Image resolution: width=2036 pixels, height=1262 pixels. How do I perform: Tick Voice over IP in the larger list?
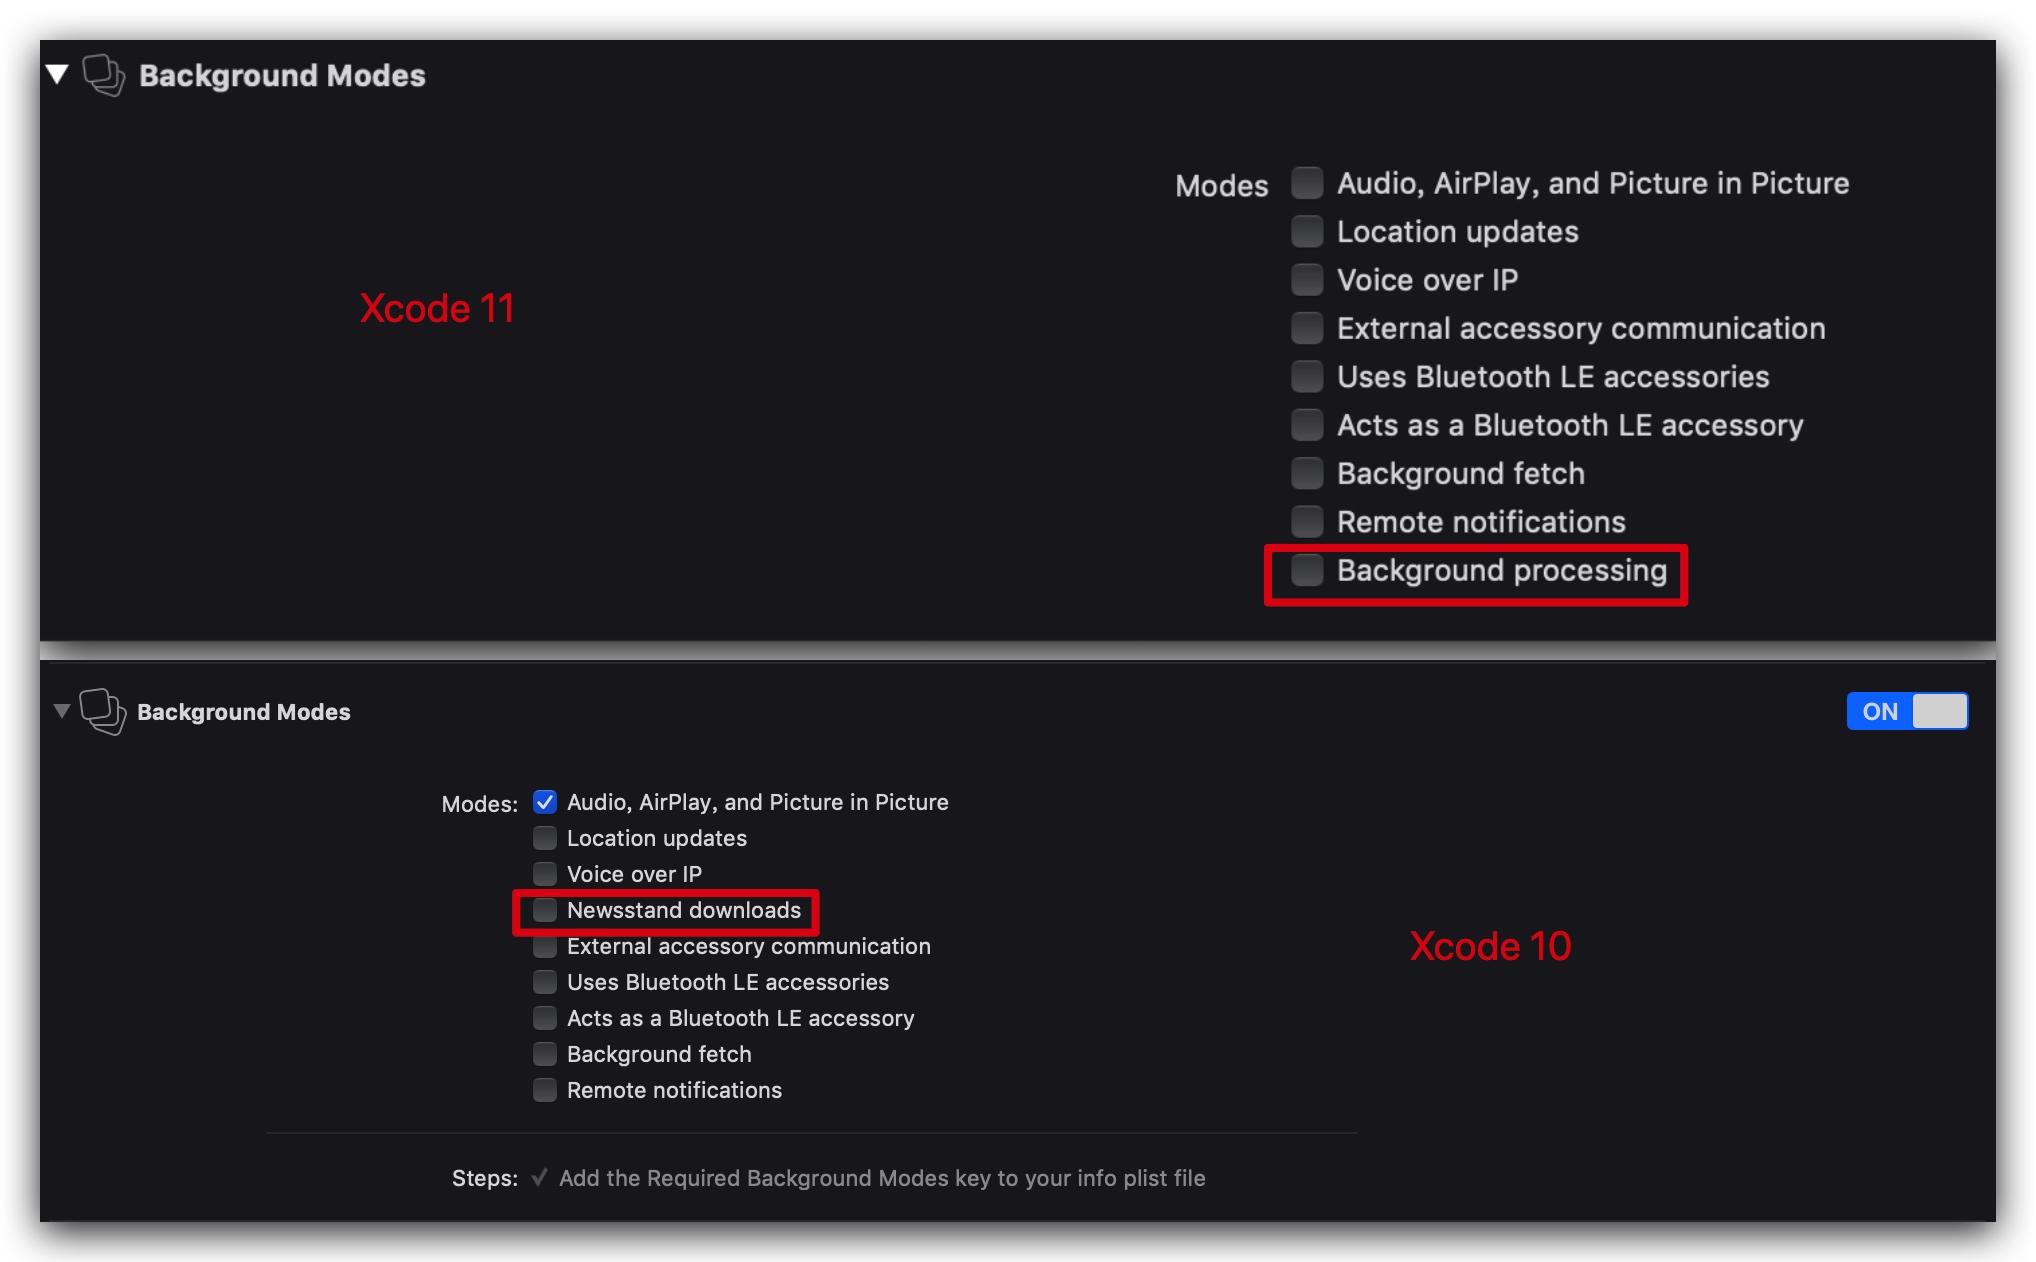pyautogui.click(x=1306, y=280)
